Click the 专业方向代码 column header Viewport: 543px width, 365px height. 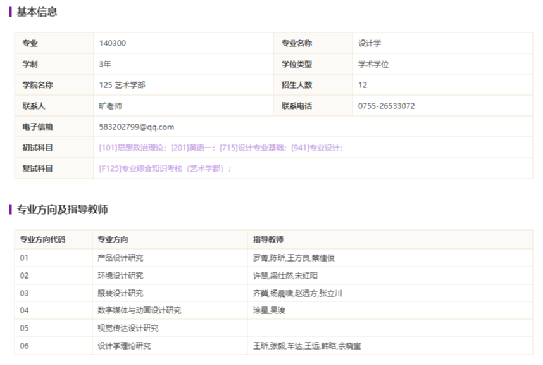tap(43, 239)
